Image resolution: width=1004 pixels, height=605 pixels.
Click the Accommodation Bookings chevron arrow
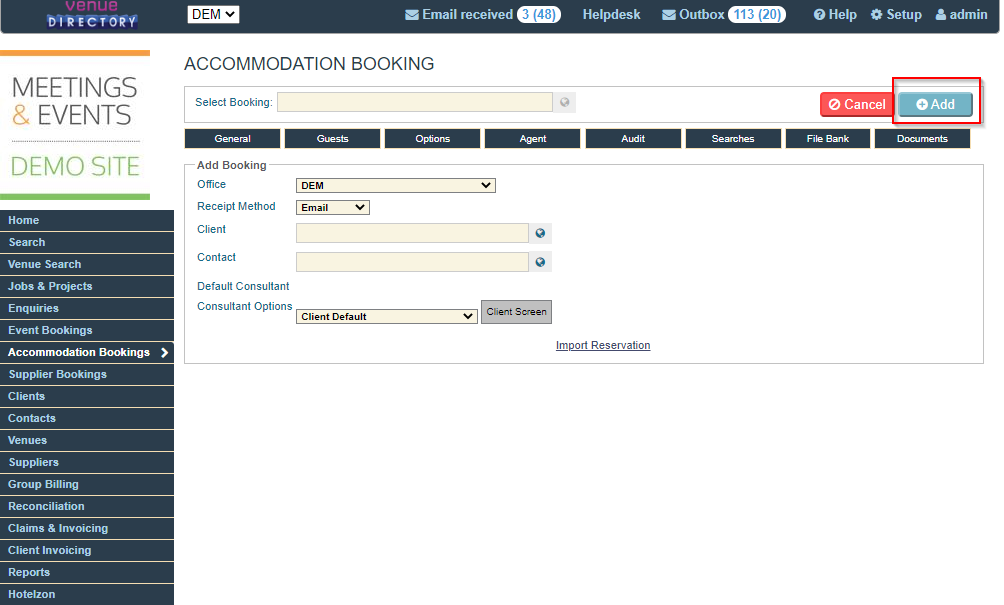pos(165,352)
